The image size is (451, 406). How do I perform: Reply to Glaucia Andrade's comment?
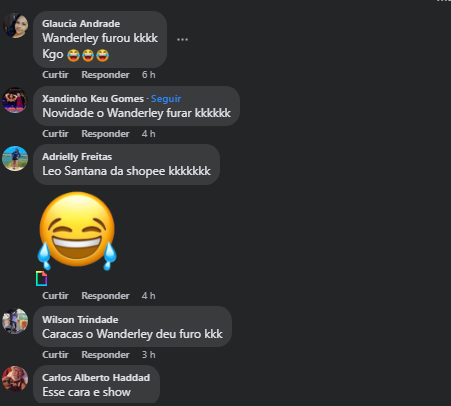pyautogui.click(x=105, y=75)
